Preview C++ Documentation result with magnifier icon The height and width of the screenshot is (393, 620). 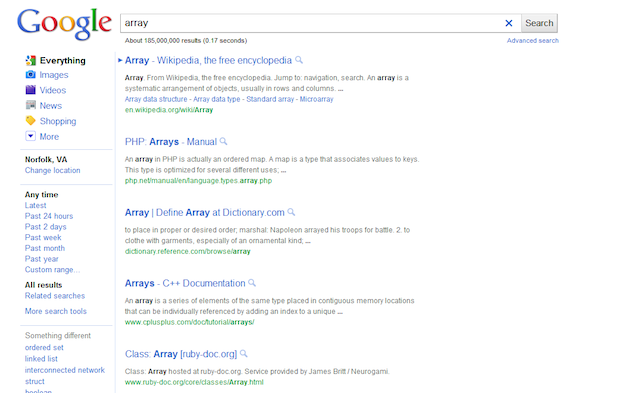coord(252,283)
